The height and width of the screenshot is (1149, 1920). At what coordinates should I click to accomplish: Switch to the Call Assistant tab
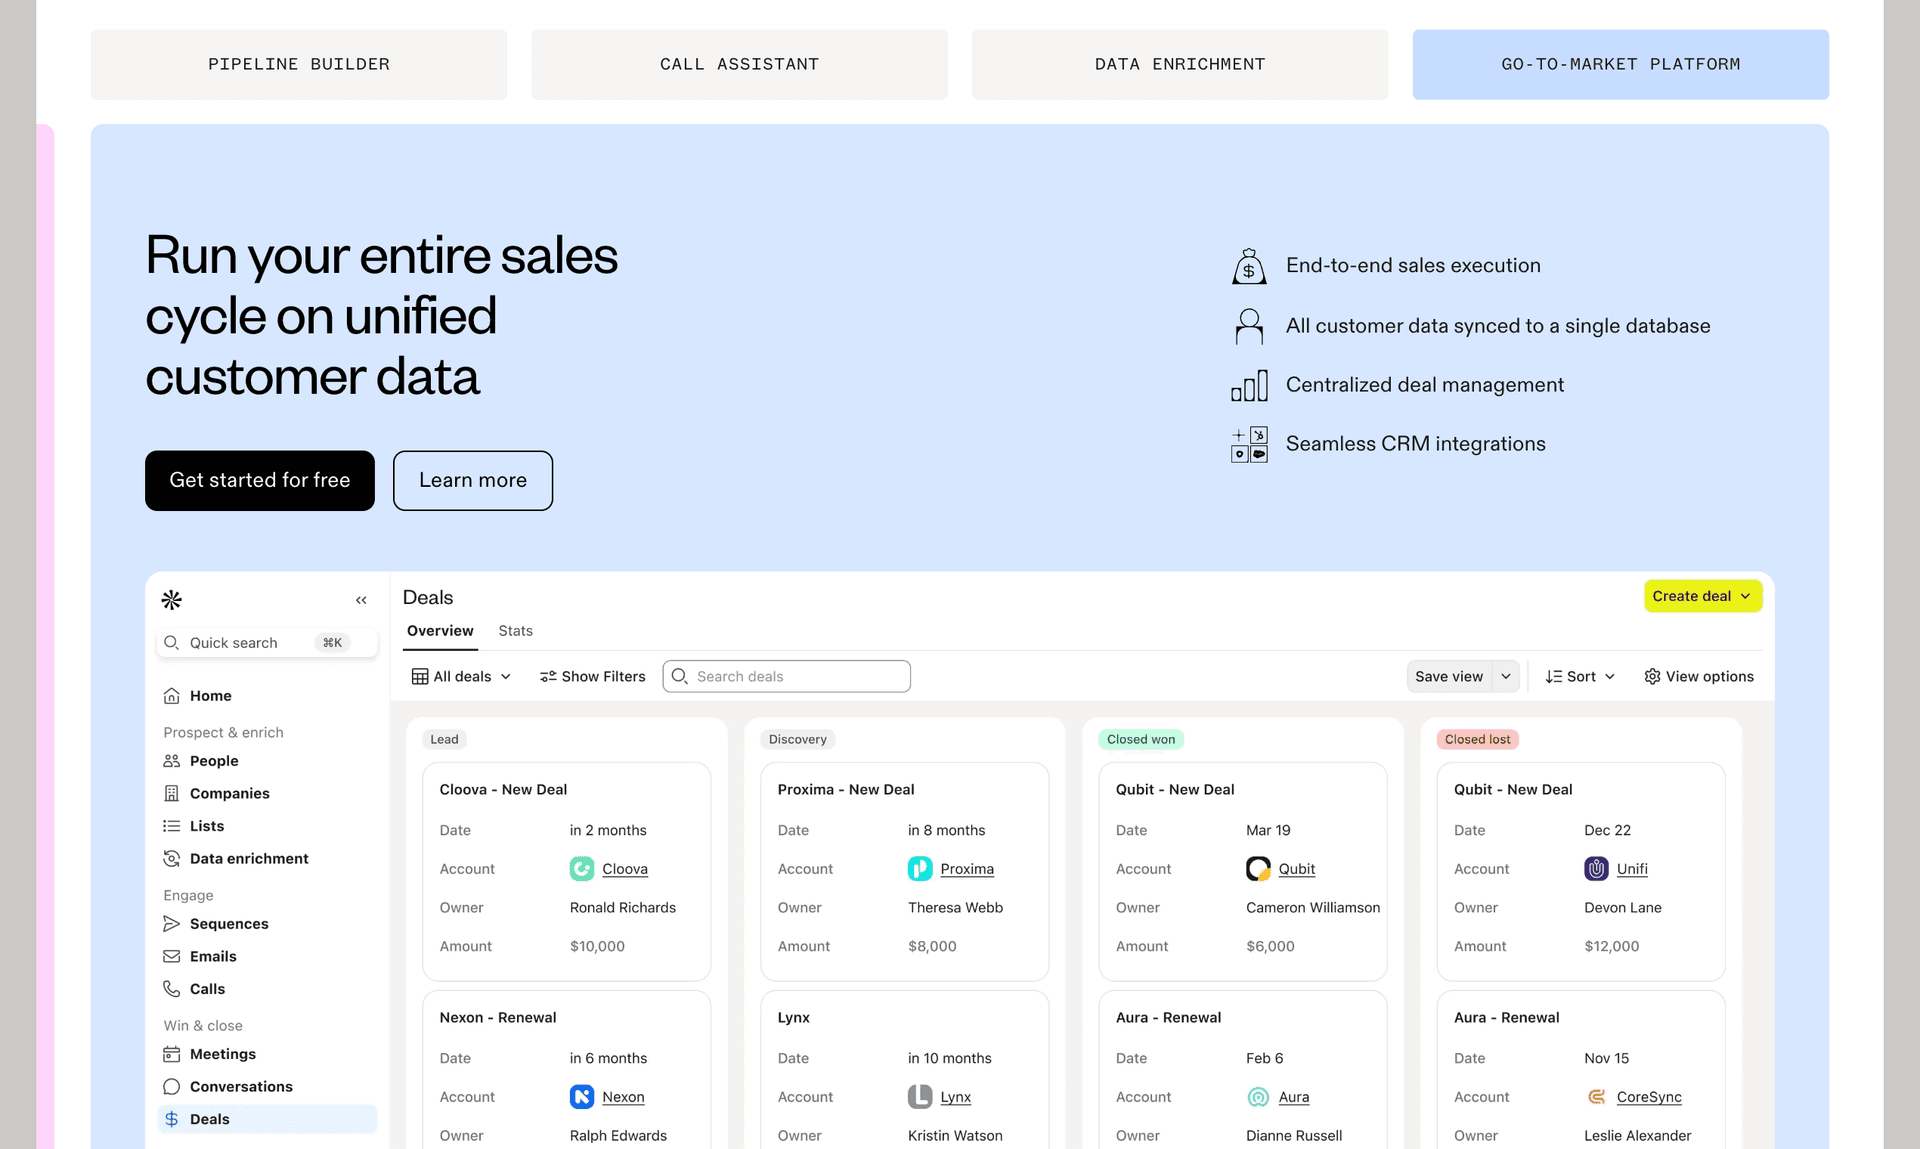click(x=739, y=64)
